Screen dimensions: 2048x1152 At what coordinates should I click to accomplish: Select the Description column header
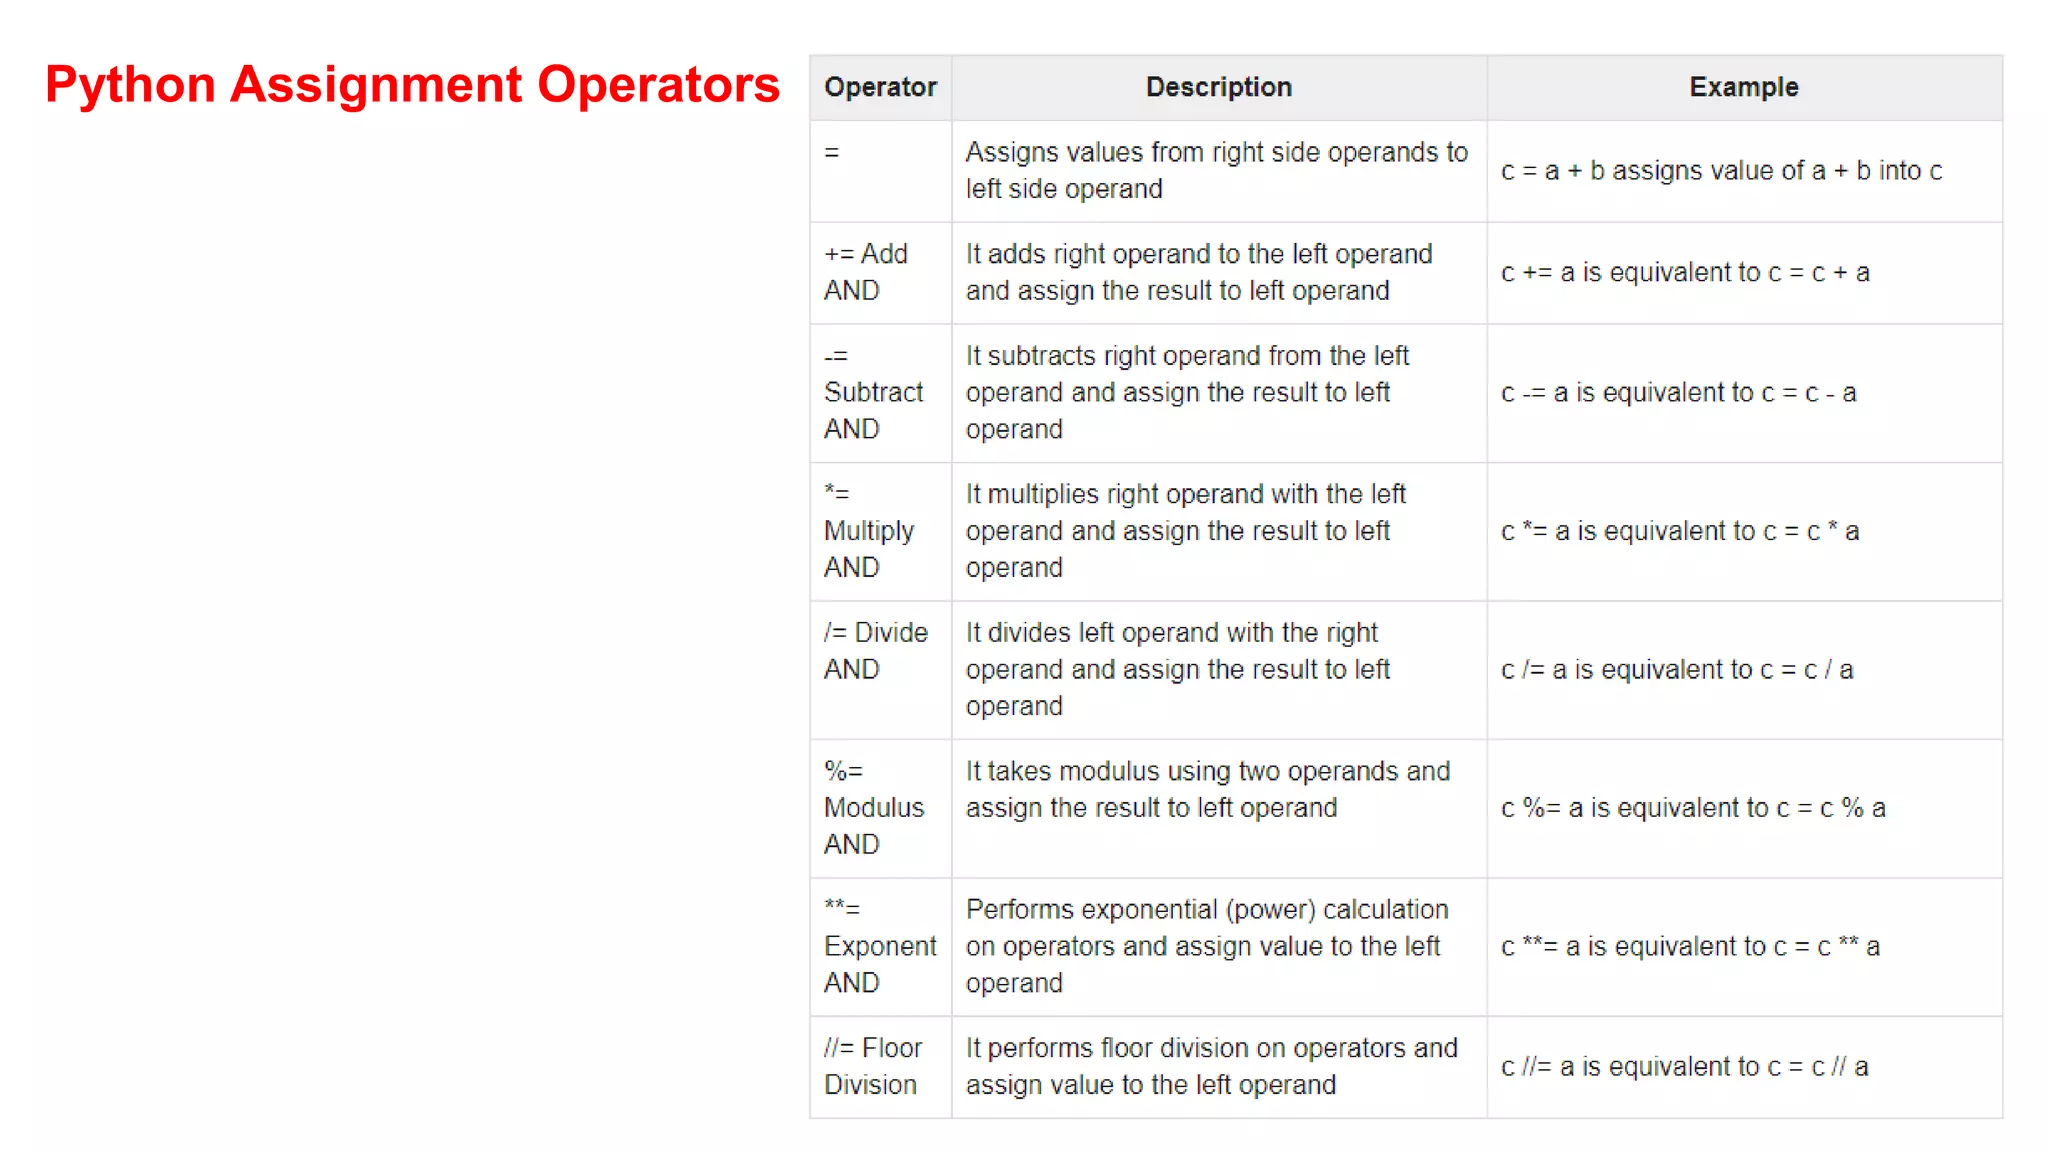point(1219,87)
